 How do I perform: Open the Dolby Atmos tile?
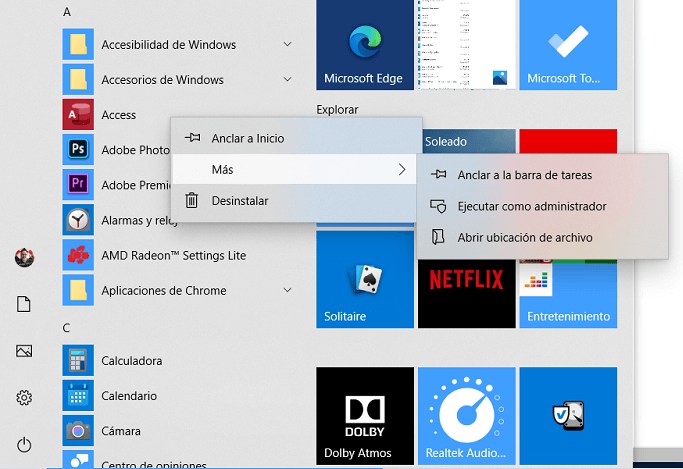pyautogui.click(x=365, y=416)
